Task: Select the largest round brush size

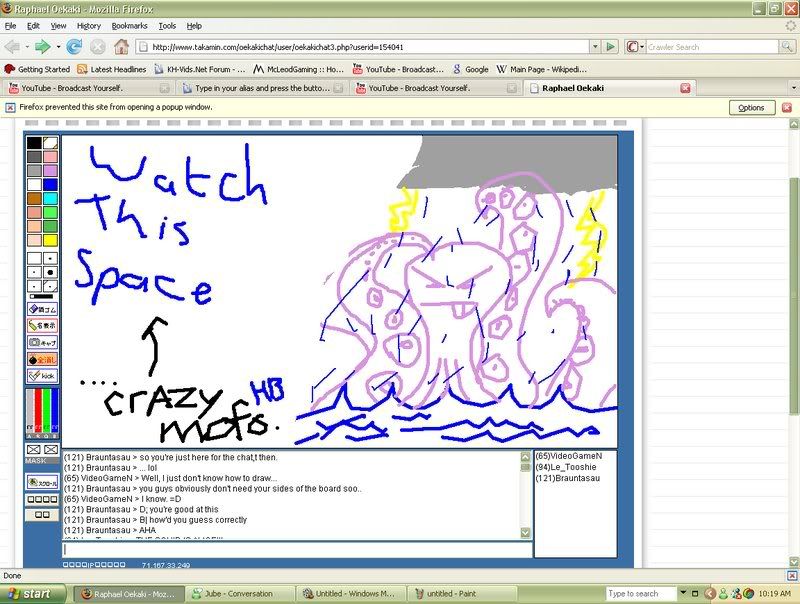Action: tap(50, 272)
